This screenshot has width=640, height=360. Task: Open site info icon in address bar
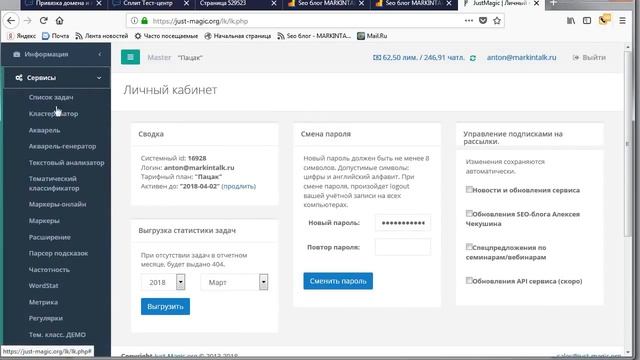[x=134, y=20]
